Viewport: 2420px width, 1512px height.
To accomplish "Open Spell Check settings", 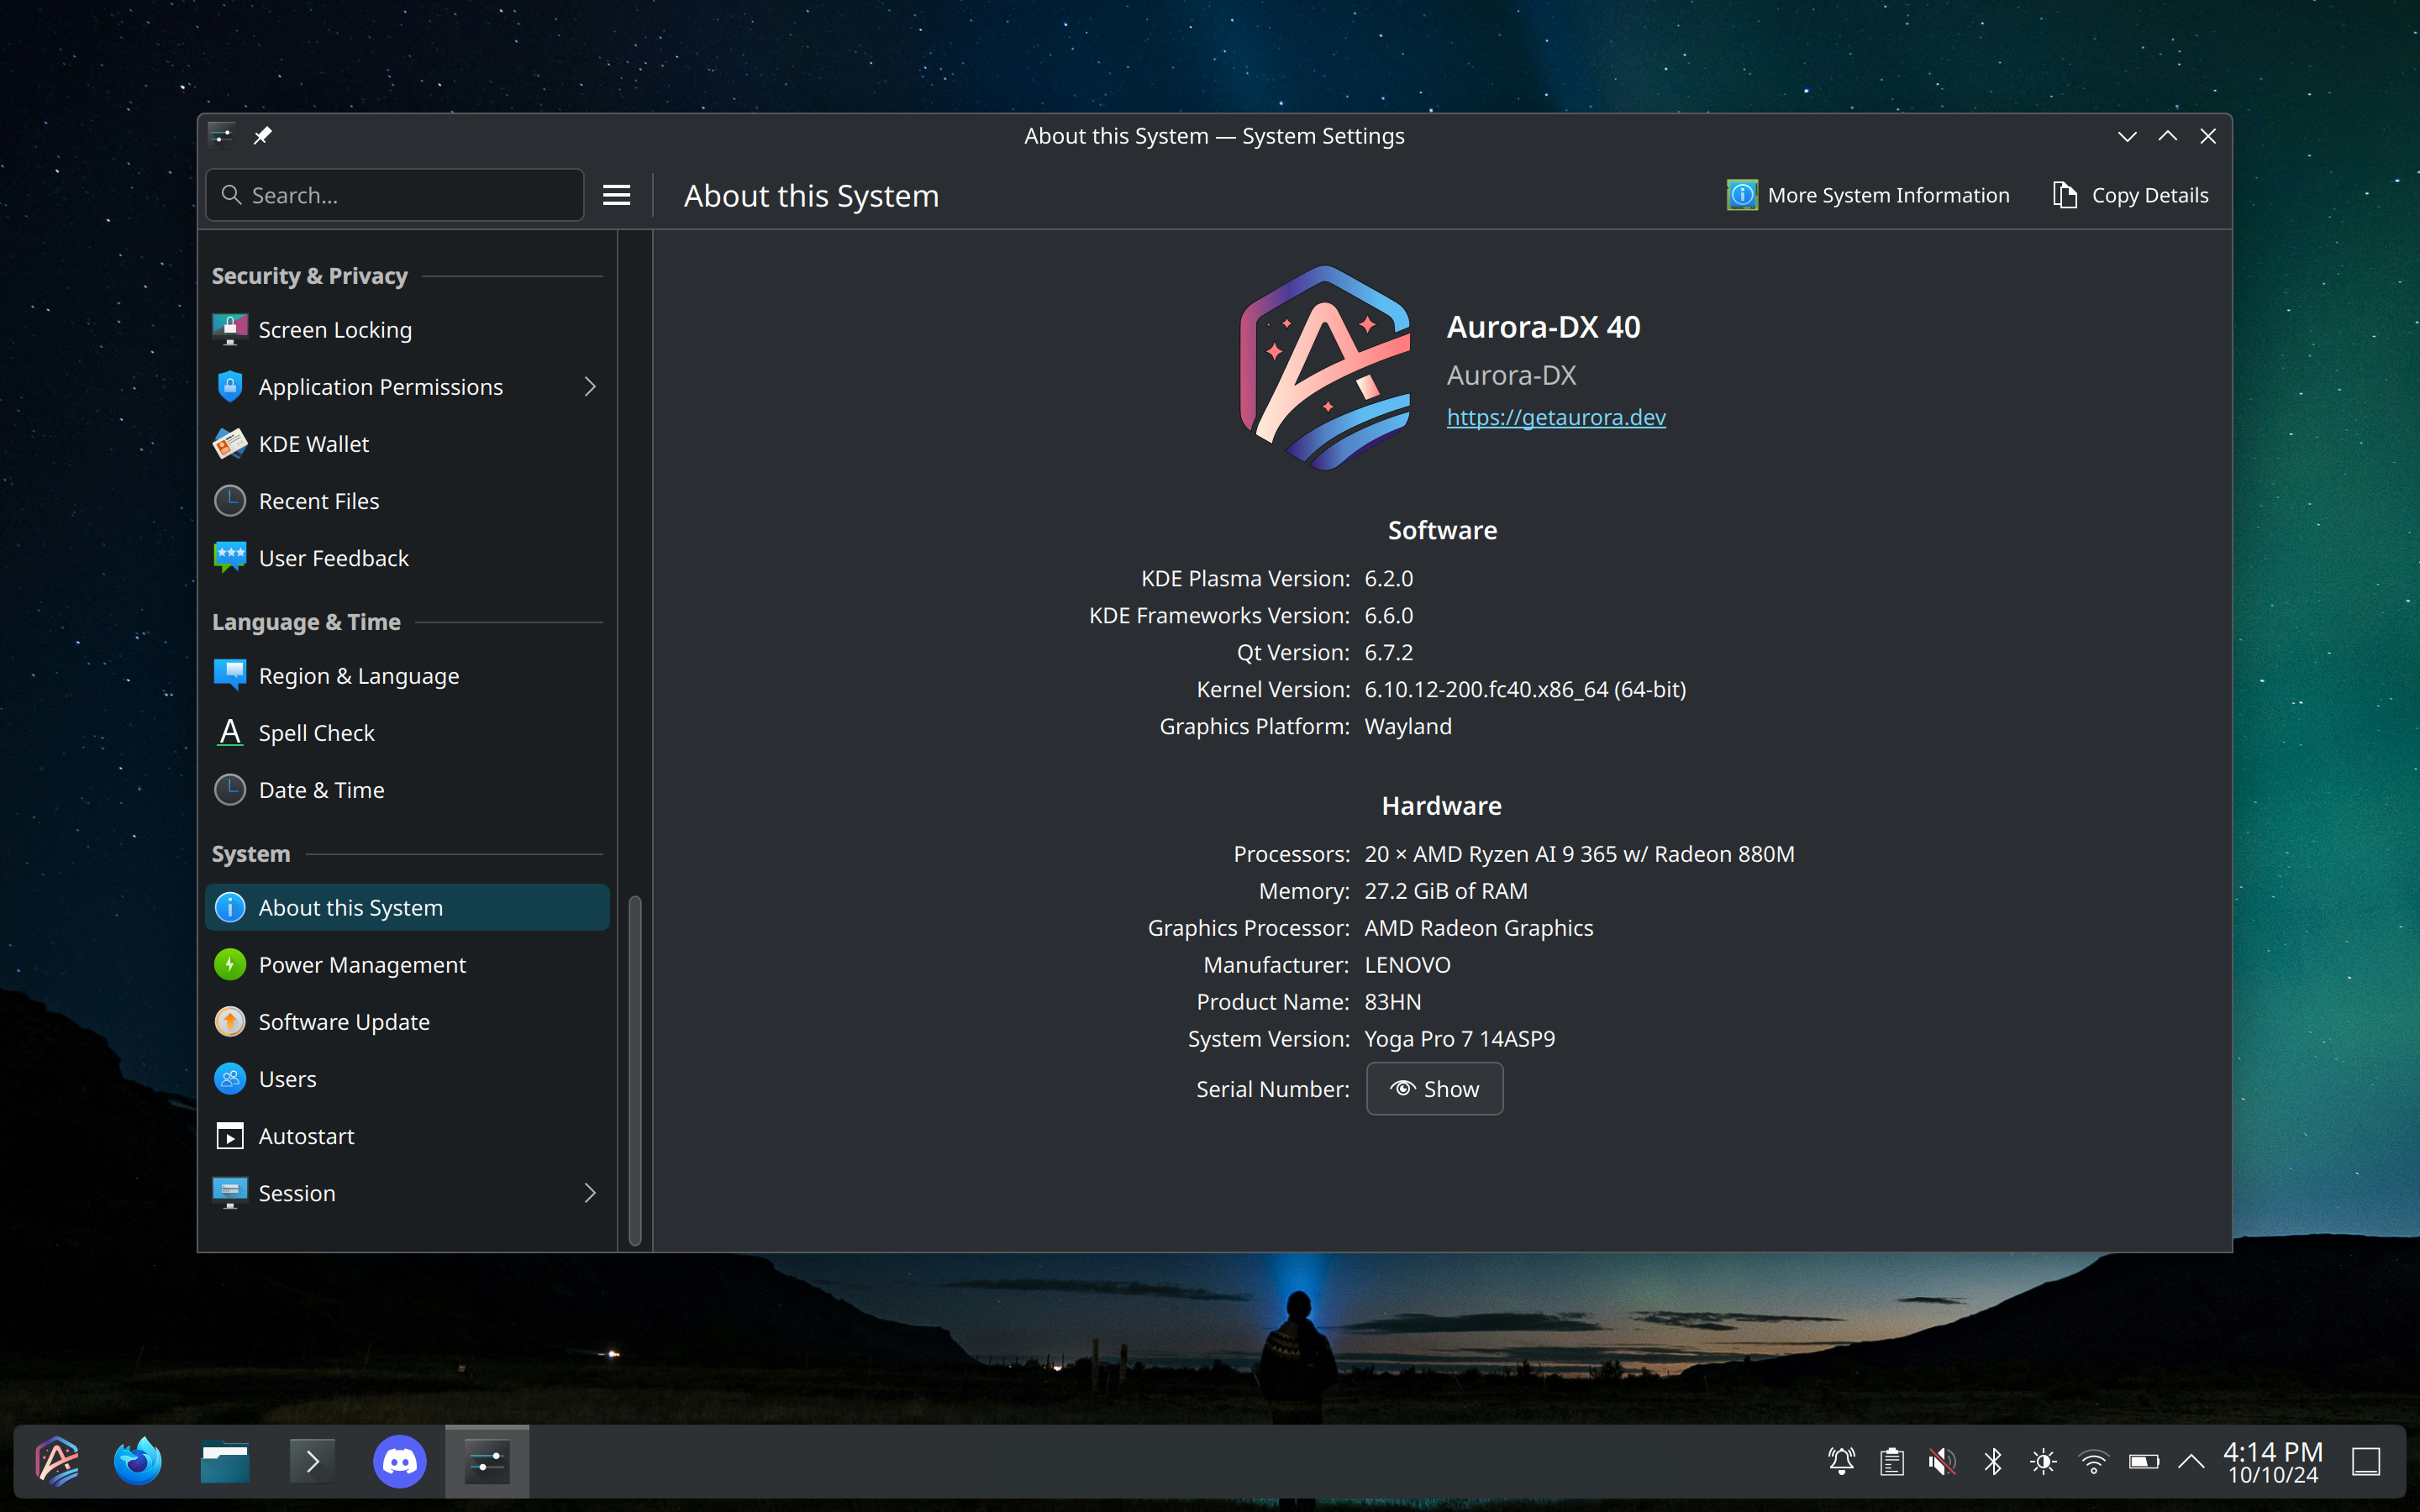I will 407,732.
